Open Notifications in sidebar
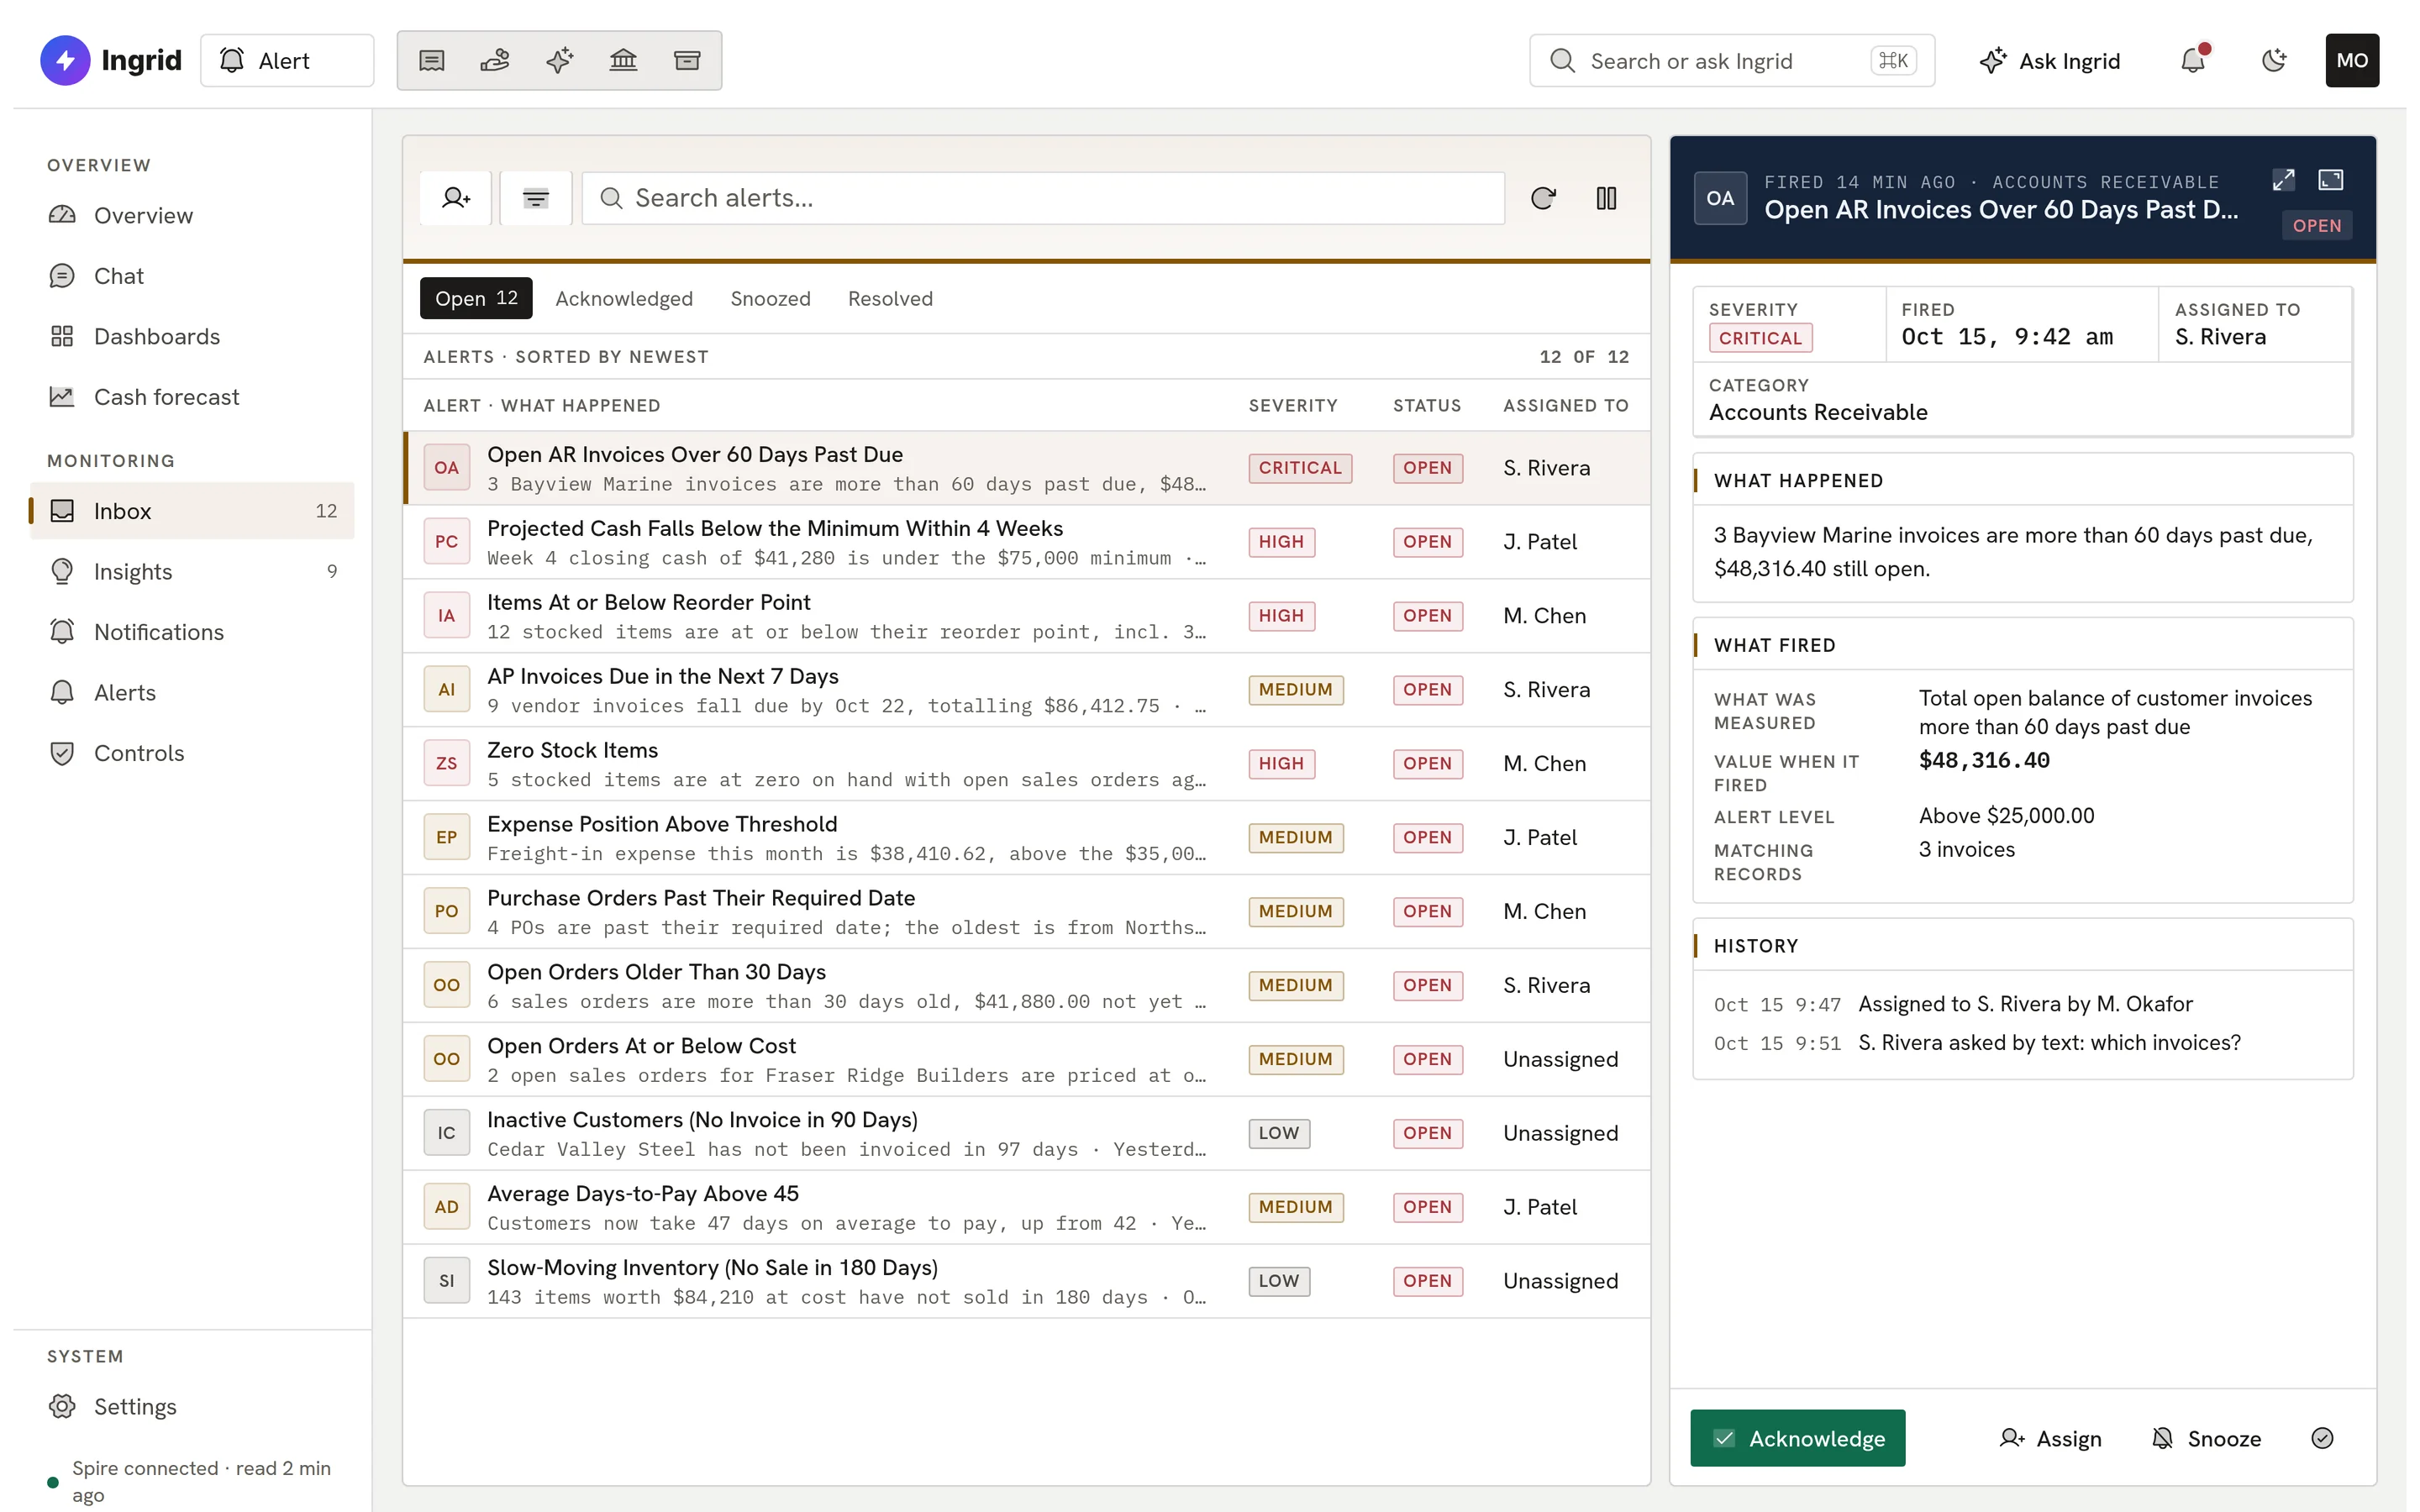 (x=192, y=632)
